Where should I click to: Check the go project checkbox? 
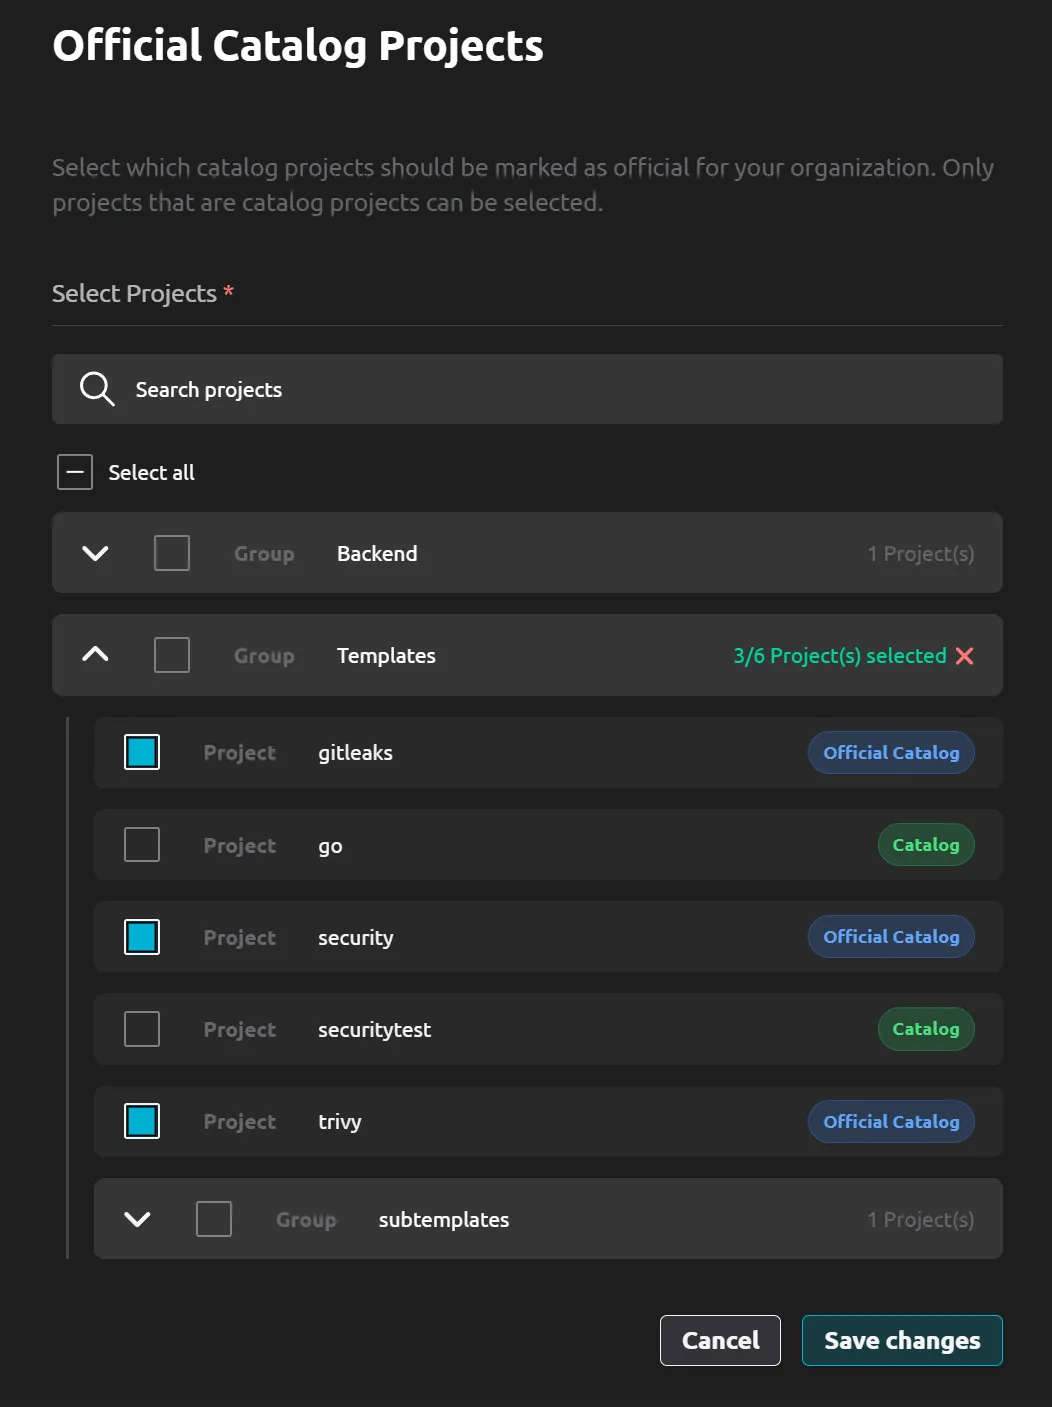point(141,844)
